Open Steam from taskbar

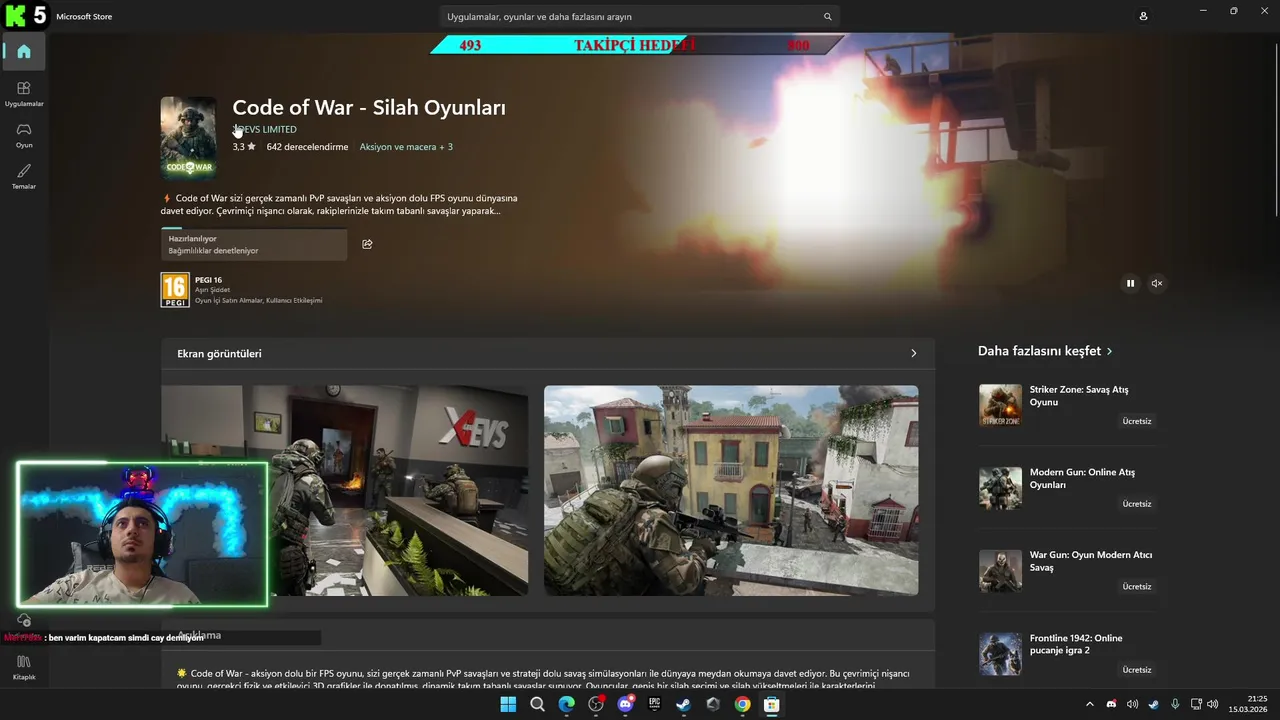pyautogui.click(x=684, y=704)
